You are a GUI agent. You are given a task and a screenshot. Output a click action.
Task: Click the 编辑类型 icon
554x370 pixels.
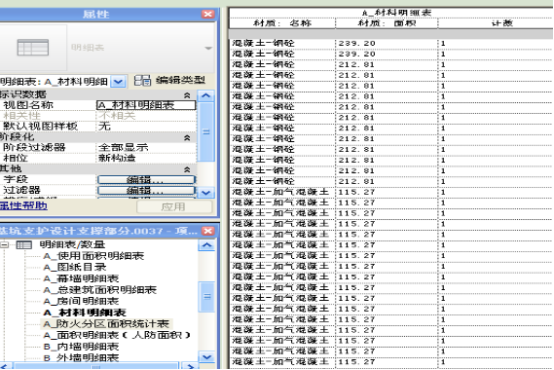pos(142,81)
